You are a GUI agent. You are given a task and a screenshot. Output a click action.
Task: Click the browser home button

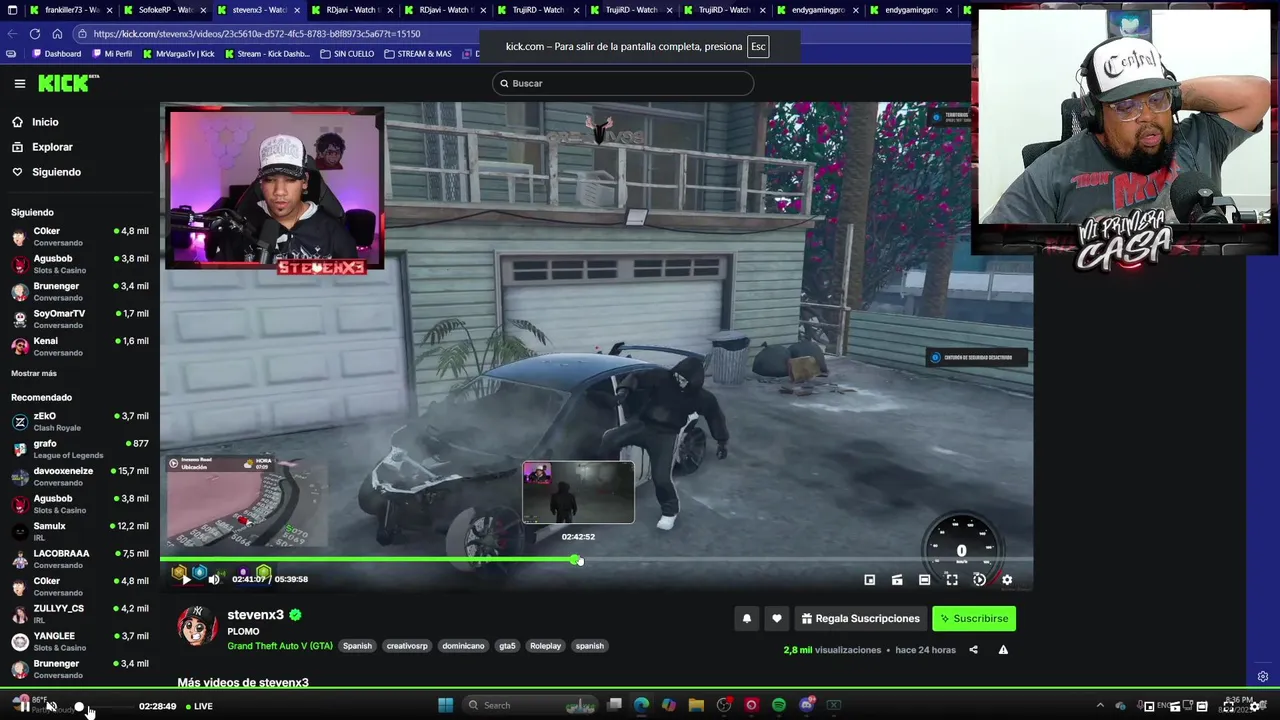pos(57,33)
